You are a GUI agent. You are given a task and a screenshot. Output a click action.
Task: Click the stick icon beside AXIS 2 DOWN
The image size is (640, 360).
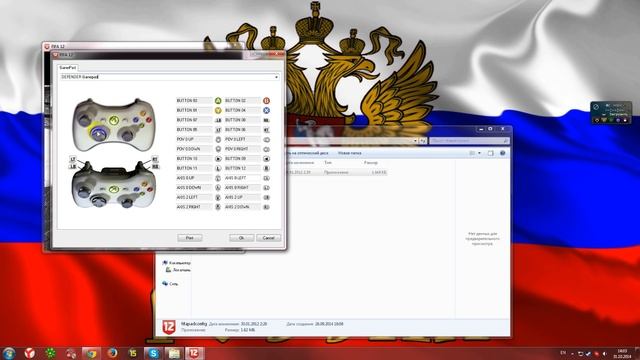(266, 207)
